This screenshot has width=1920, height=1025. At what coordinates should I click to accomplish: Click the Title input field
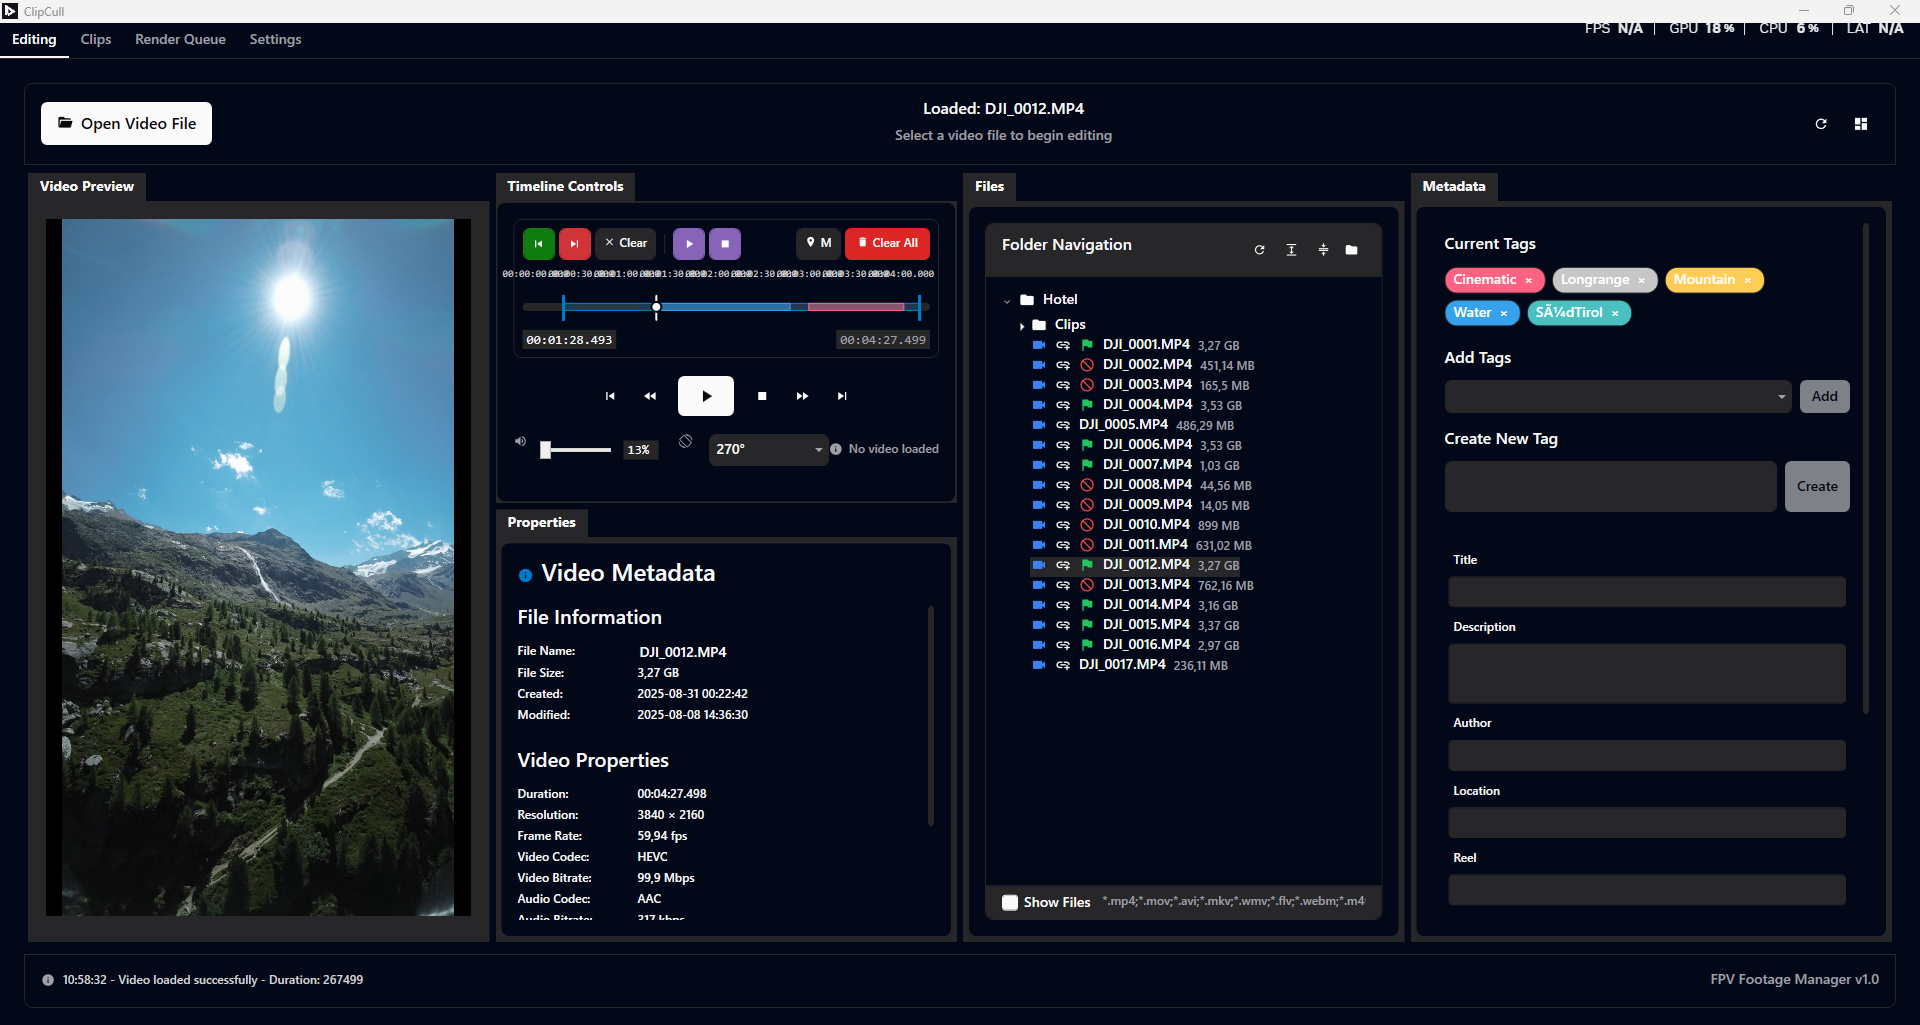1646,592
